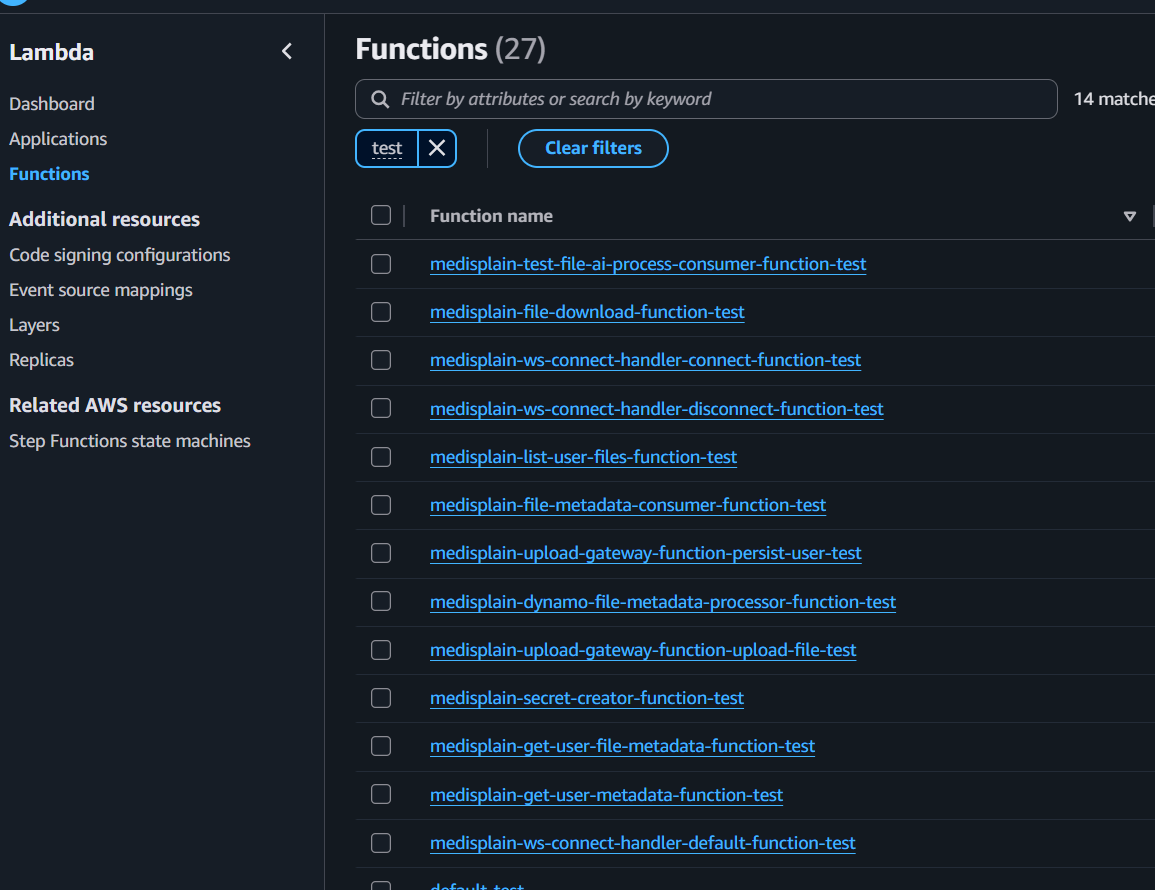1155x890 pixels.
Task: Click the Clear filters button
Action: (593, 148)
